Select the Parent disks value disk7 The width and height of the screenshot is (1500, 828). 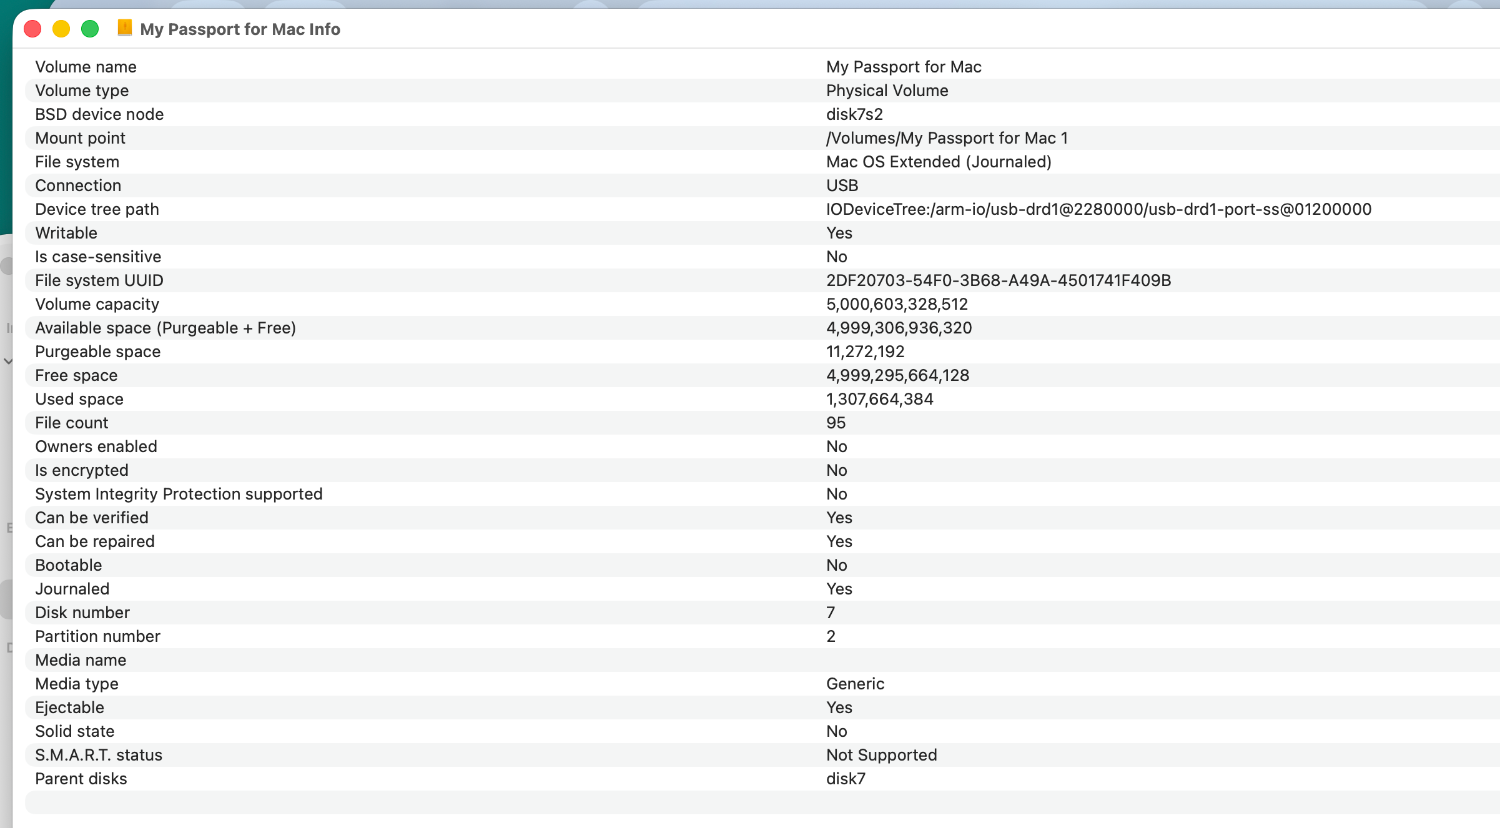point(845,779)
